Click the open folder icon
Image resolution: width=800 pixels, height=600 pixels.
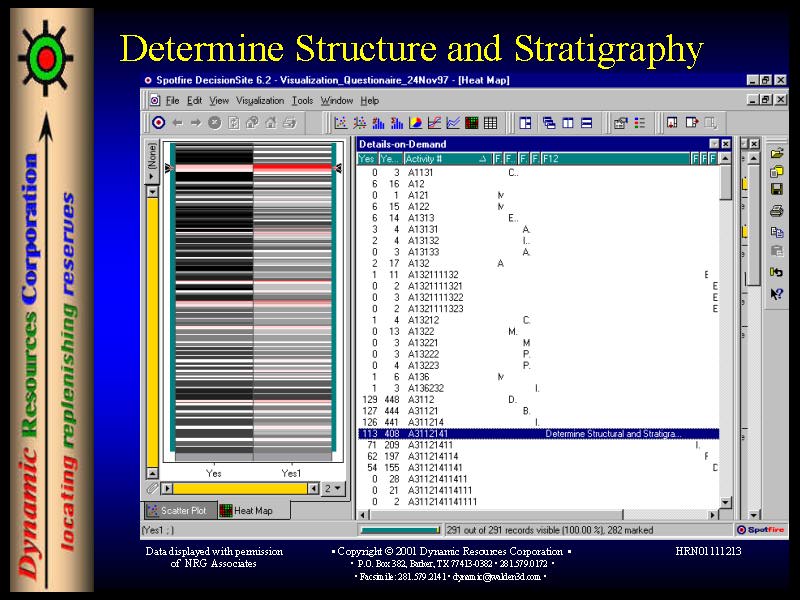click(776, 153)
